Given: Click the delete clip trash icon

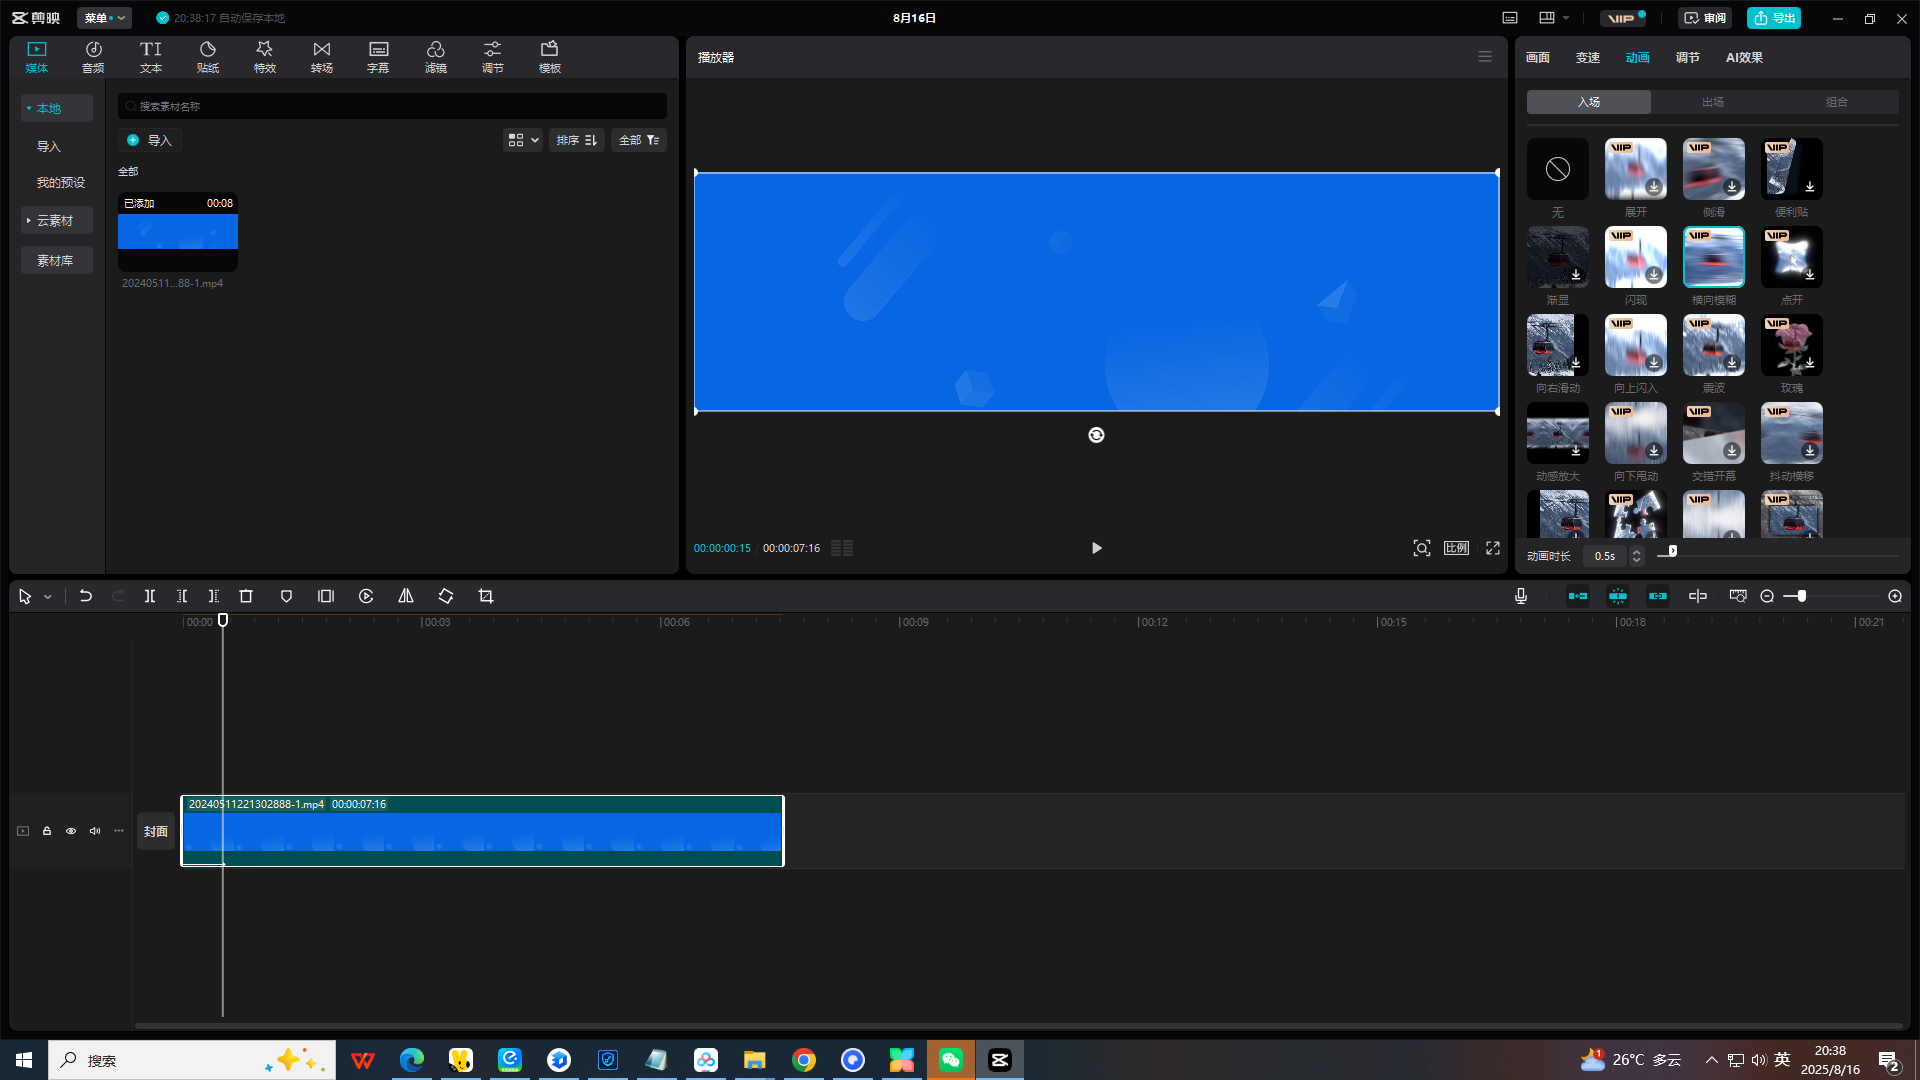Looking at the screenshot, I should point(246,596).
